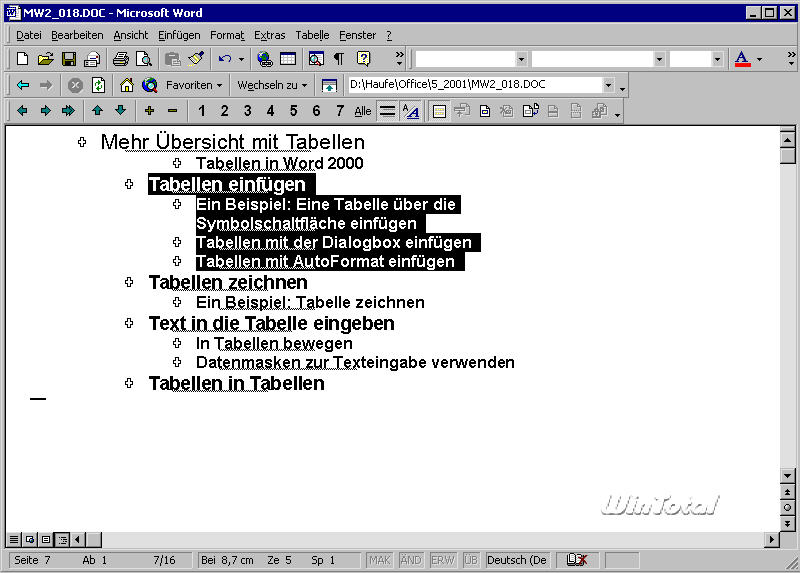Click the Select Browse Object round button
This screenshot has height=573, width=800.
pyautogui.click(x=787, y=508)
